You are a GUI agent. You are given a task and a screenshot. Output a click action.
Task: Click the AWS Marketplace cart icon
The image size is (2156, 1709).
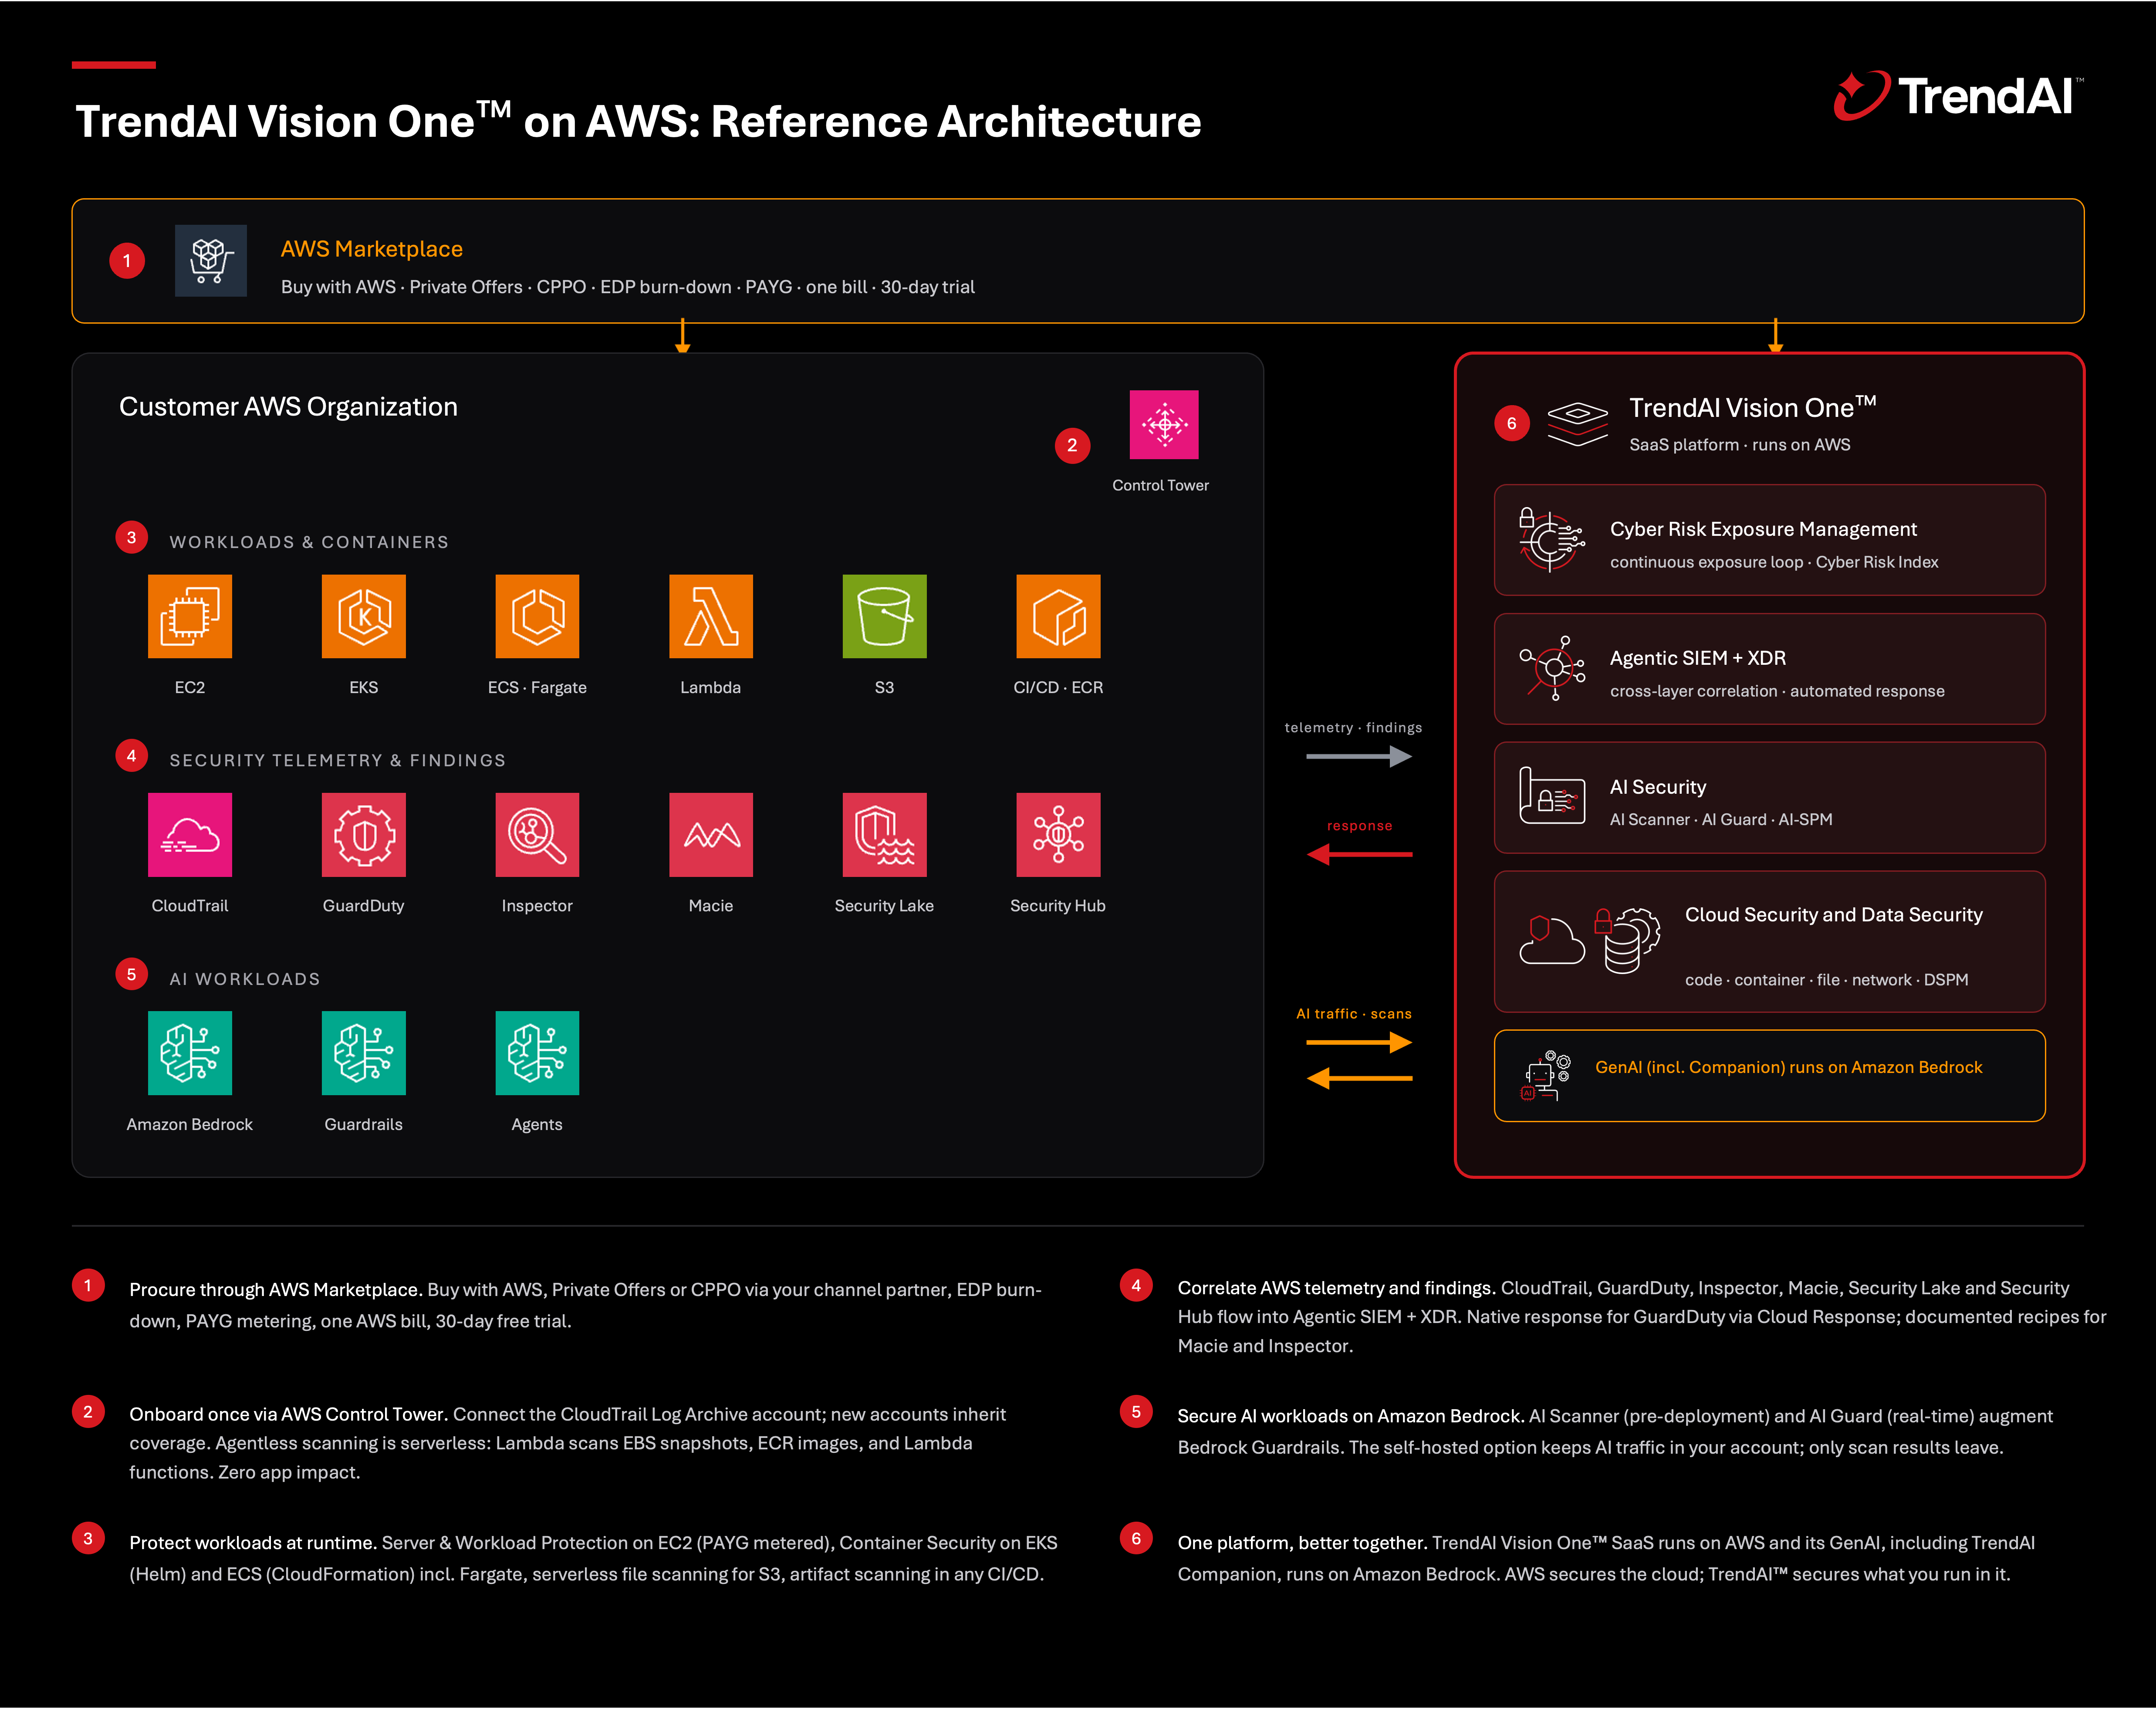tap(211, 260)
